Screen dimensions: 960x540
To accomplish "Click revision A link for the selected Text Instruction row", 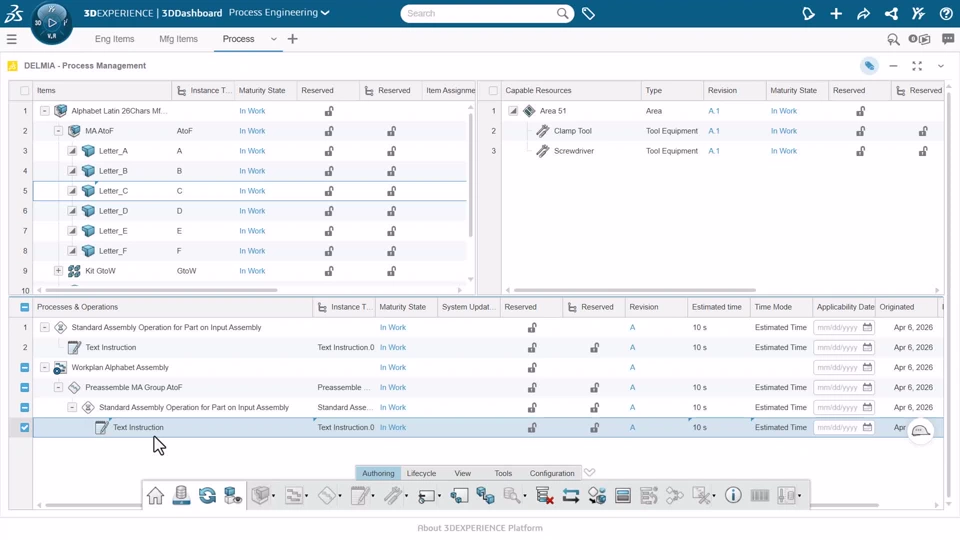I will [x=632, y=427].
